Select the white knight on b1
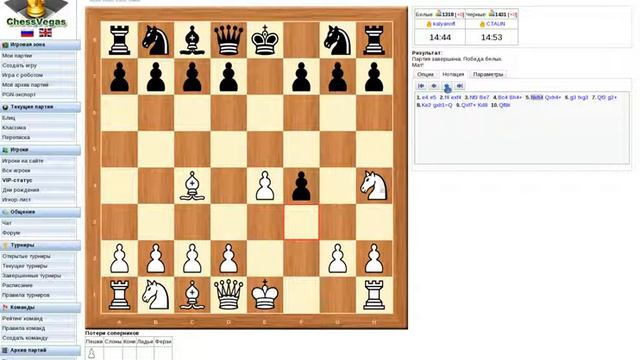 click(x=156, y=295)
